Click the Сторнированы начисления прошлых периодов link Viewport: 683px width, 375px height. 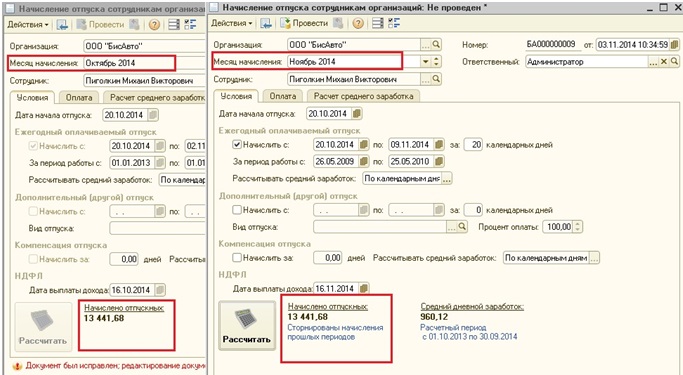point(335,332)
